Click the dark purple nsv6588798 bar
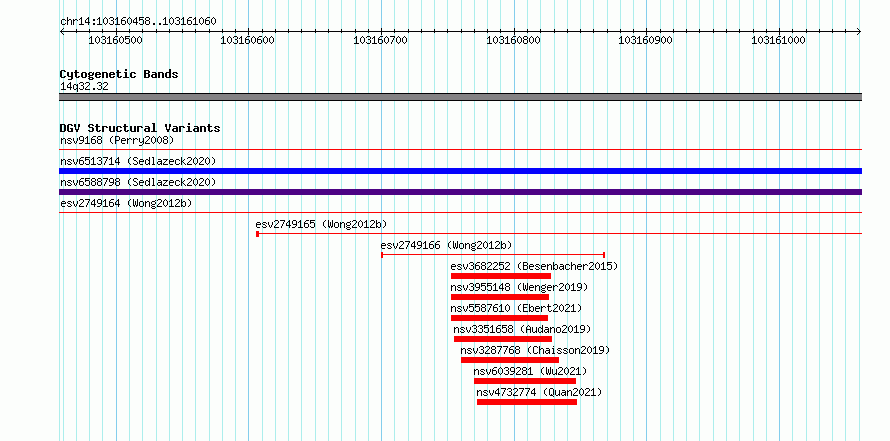Viewport: 890px width, 441px height. pyautogui.click(x=460, y=192)
